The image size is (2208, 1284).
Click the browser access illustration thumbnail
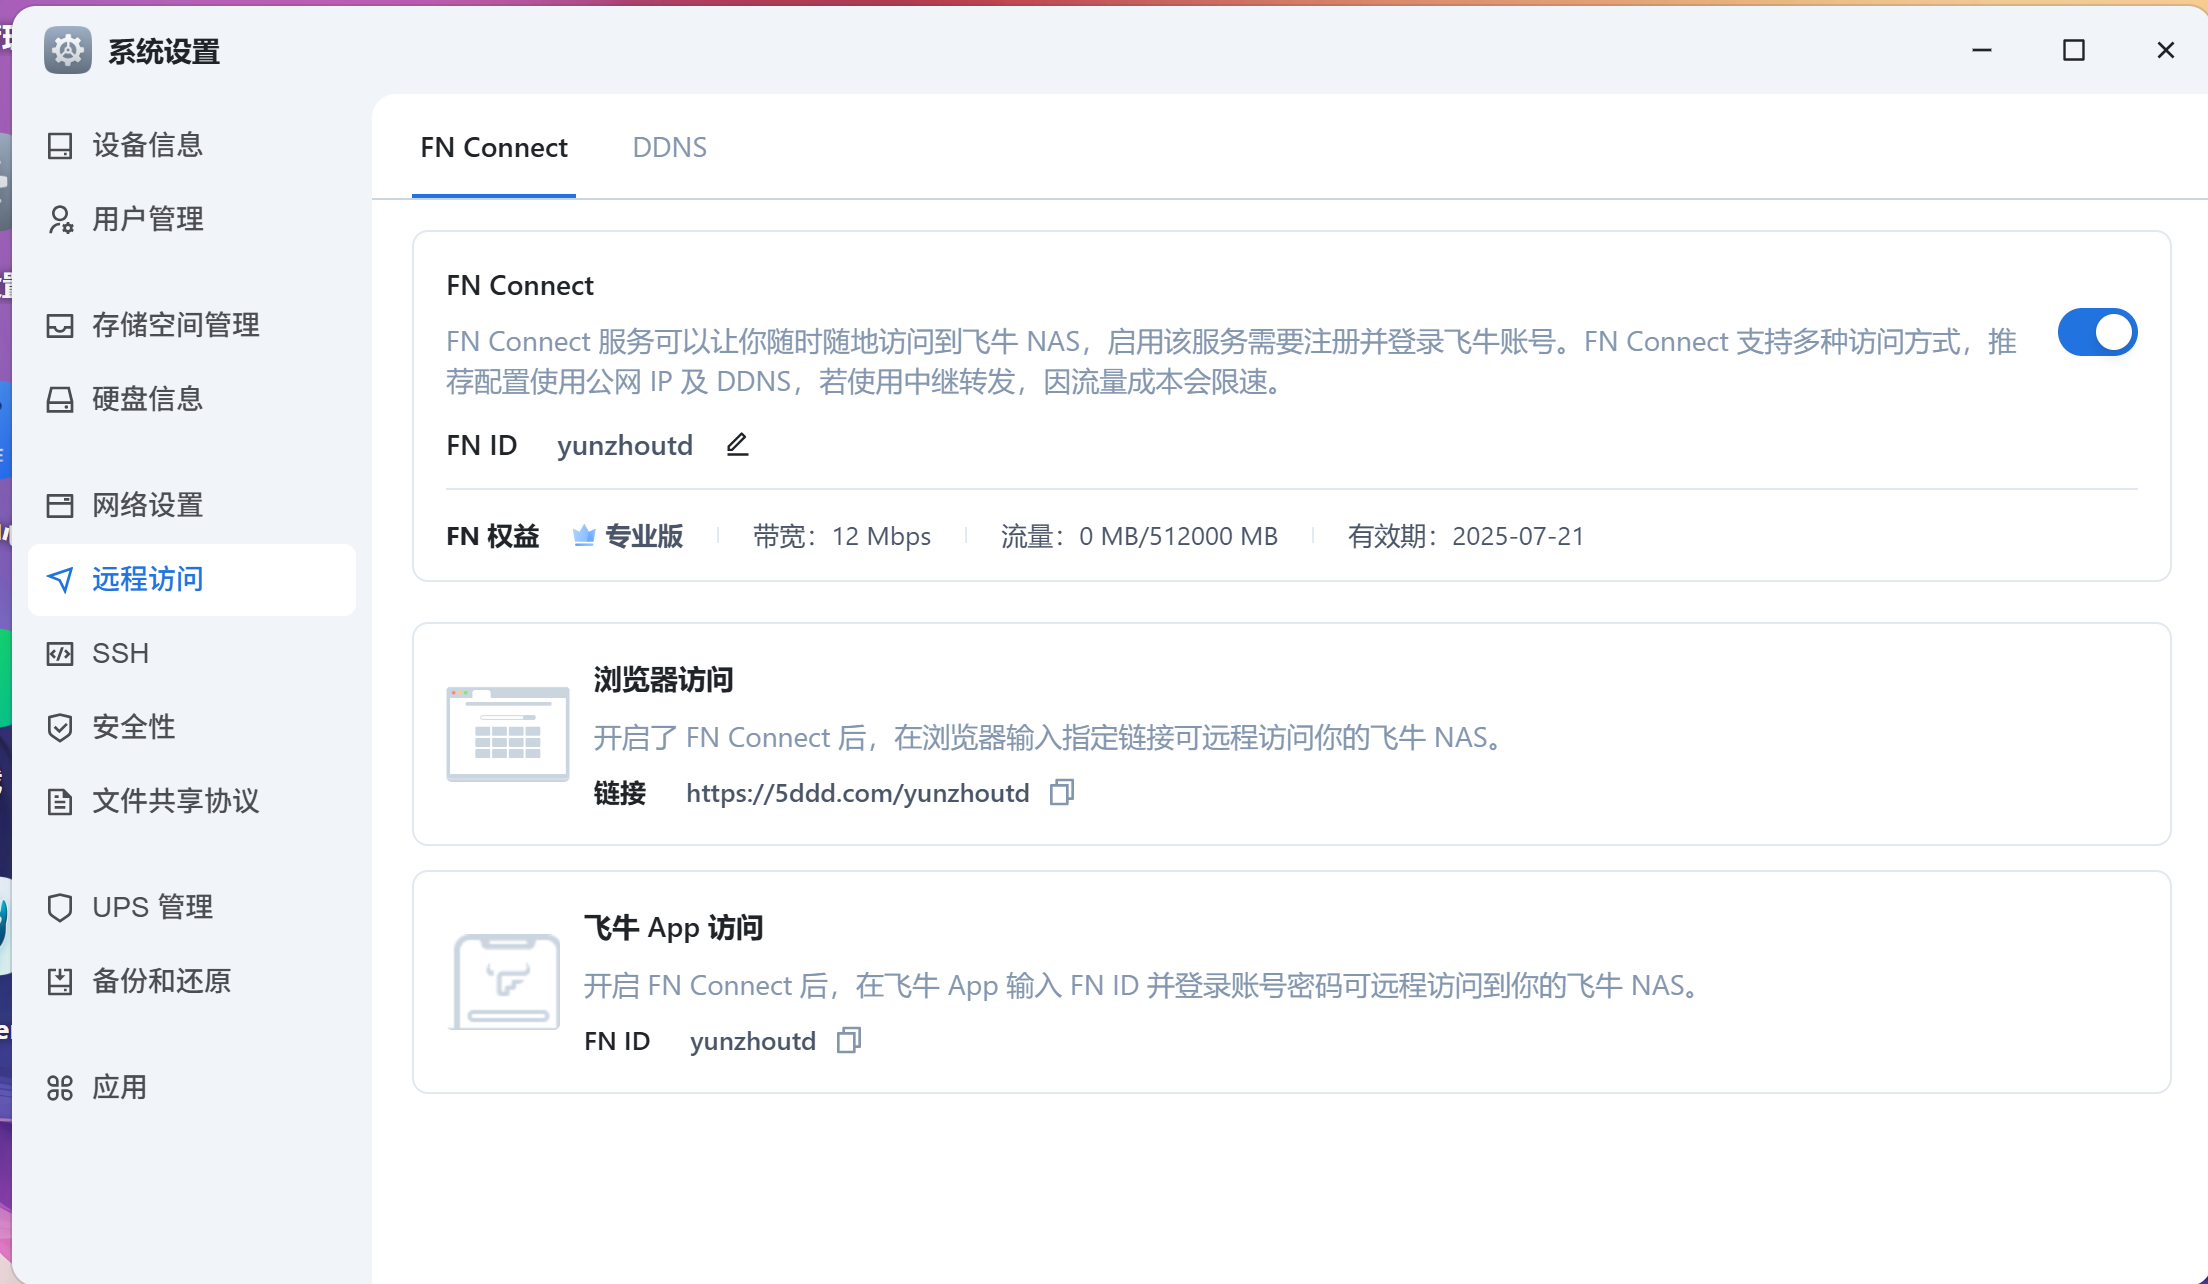[x=507, y=734]
